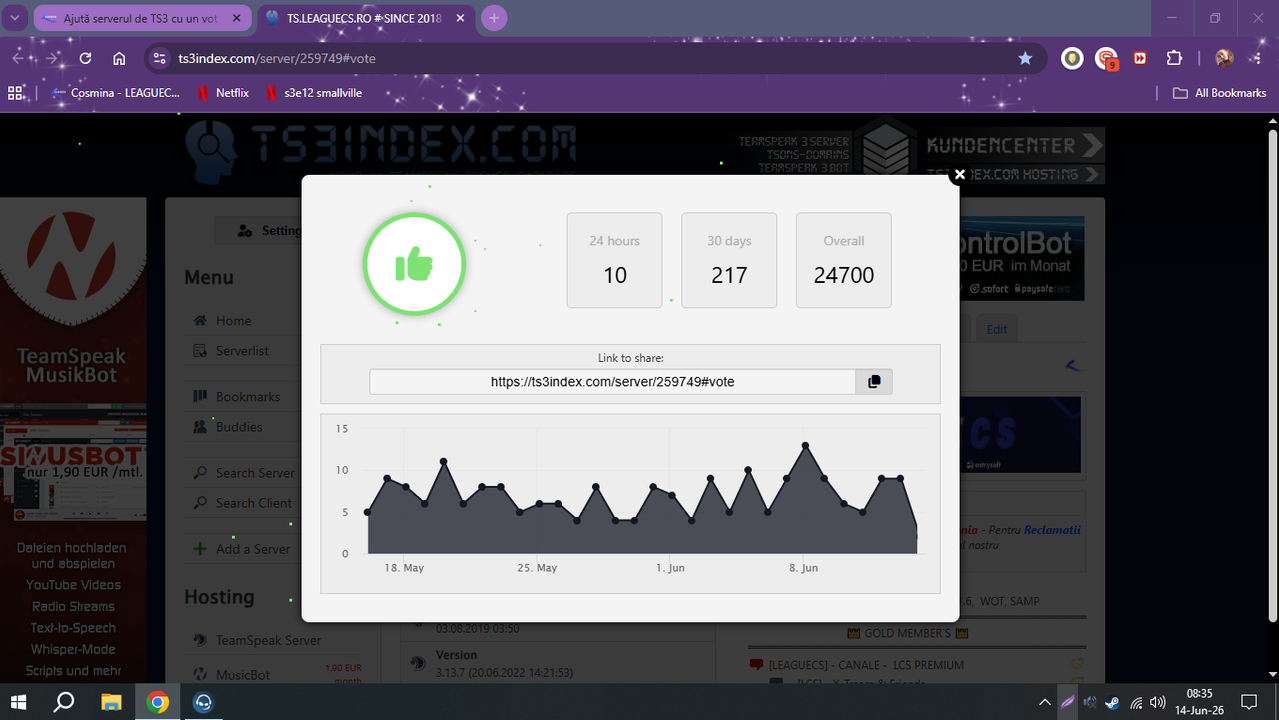The image size is (1279, 720).
Task: Select the share link URL field
Action: (x=612, y=381)
